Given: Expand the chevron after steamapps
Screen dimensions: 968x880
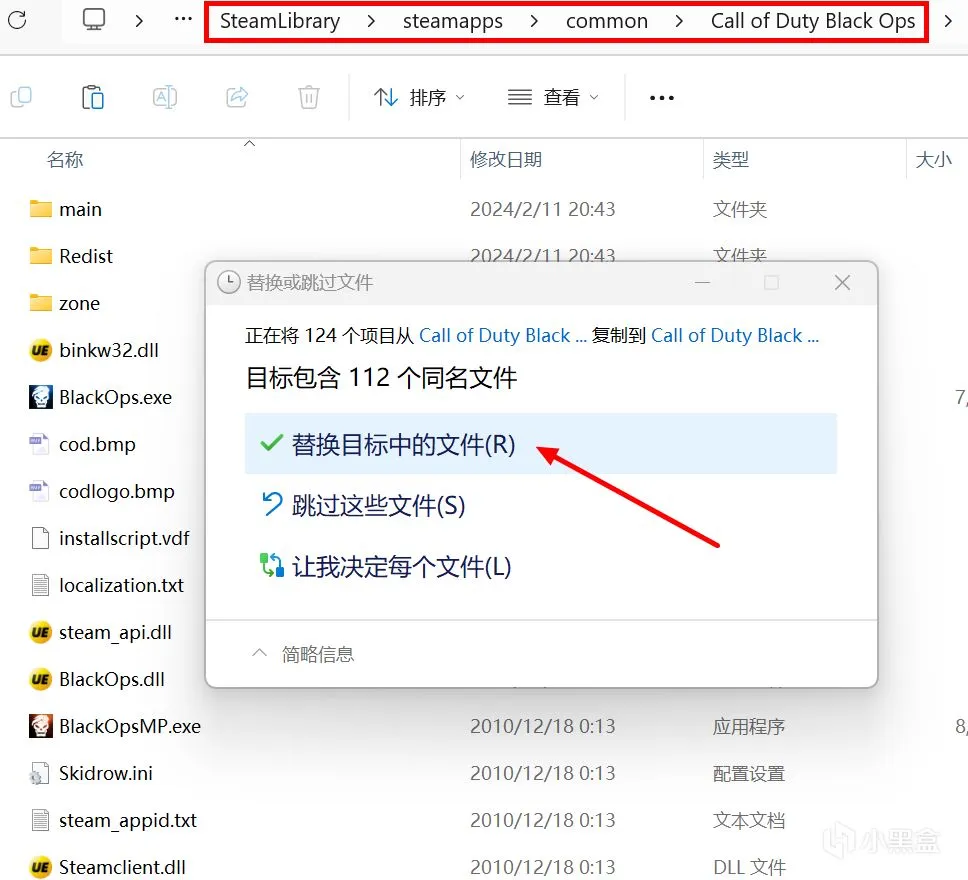Looking at the screenshot, I should 534,21.
